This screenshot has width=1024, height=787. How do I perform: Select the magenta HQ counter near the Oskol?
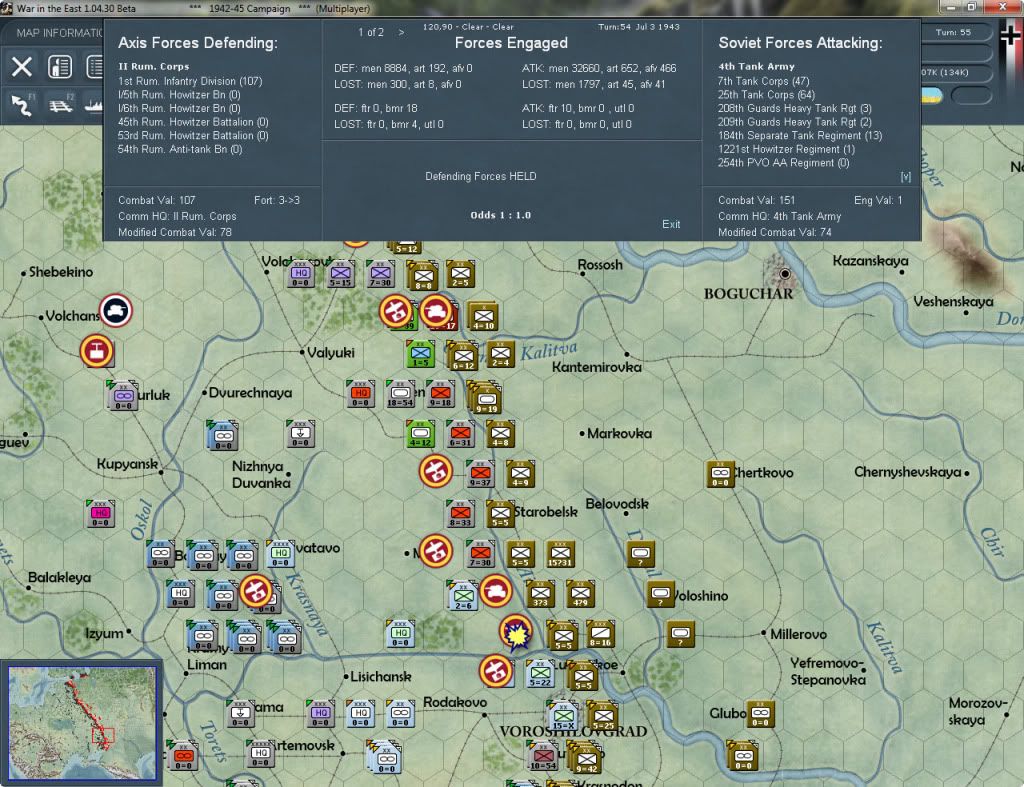[x=101, y=514]
